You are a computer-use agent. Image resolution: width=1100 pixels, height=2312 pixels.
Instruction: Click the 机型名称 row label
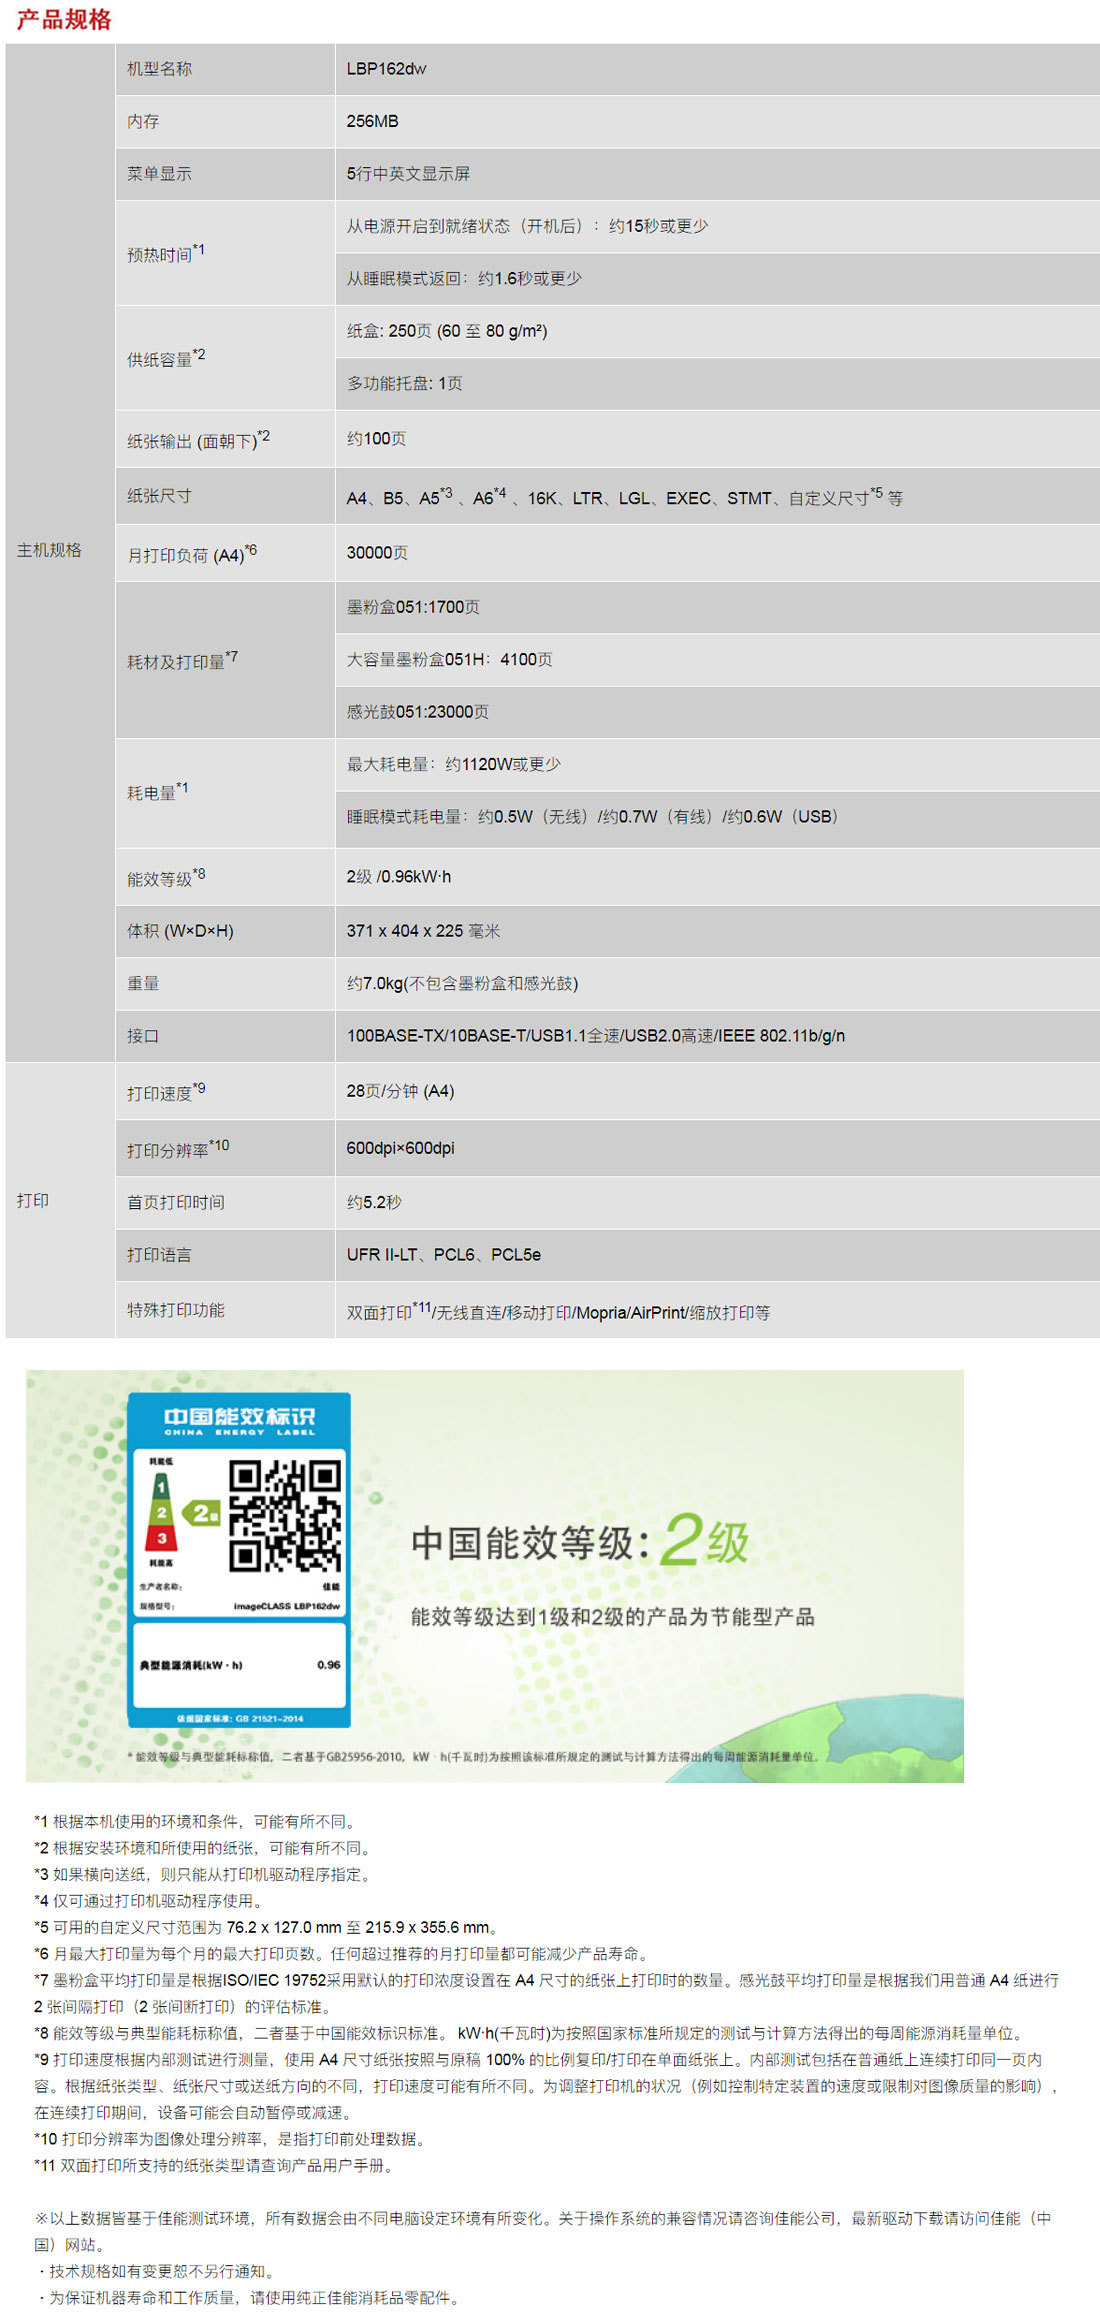(x=159, y=69)
